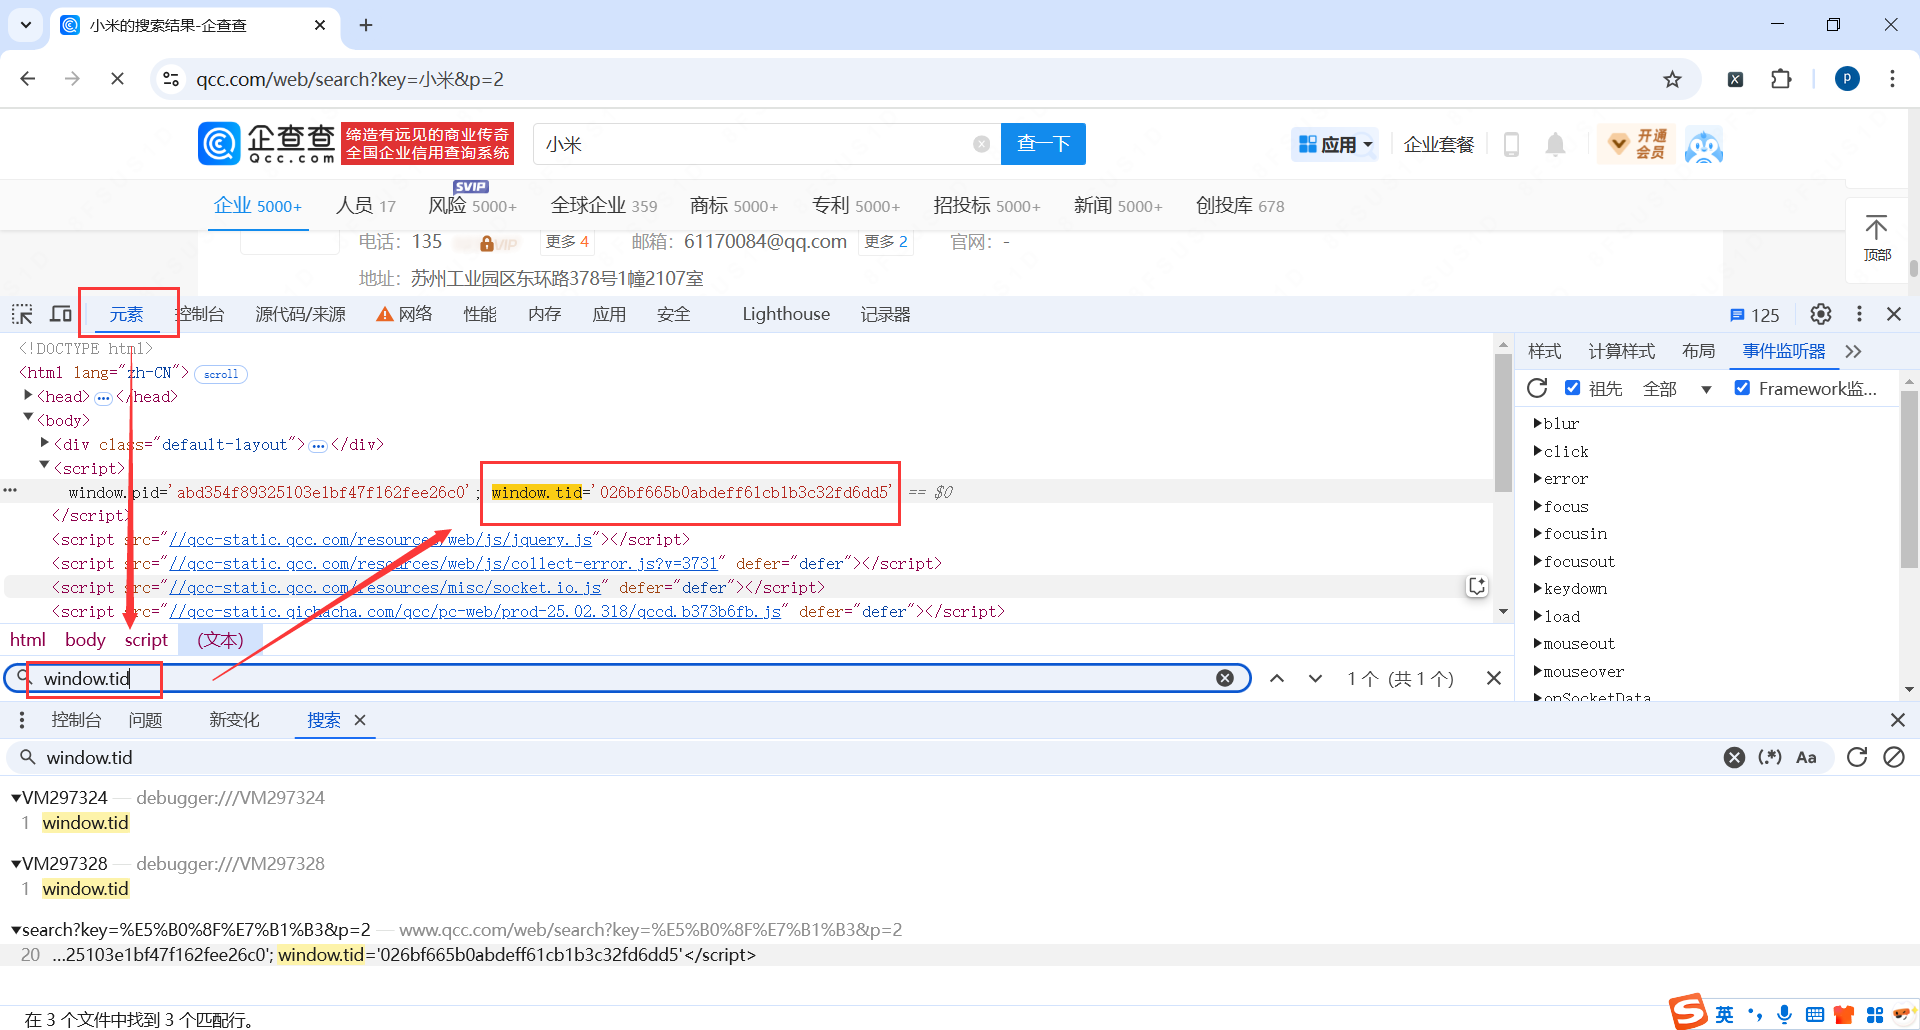Click the browser address bar URL
The width and height of the screenshot is (1920, 1030).
point(350,79)
